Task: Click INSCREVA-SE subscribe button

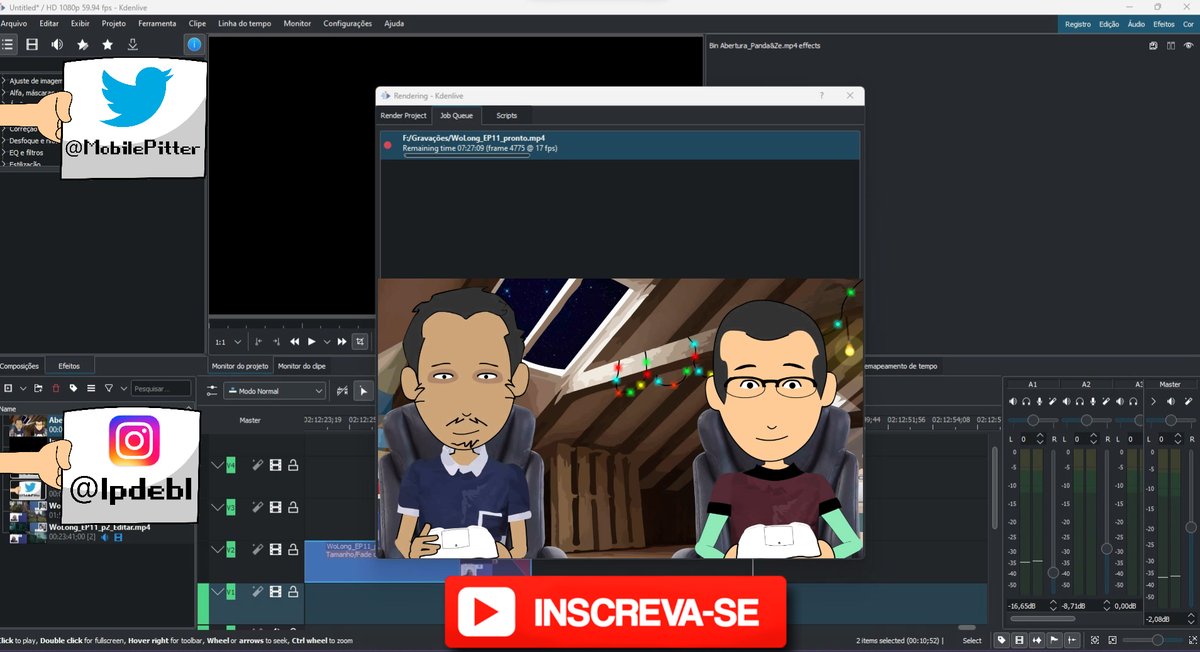Action: pyautogui.click(x=615, y=611)
